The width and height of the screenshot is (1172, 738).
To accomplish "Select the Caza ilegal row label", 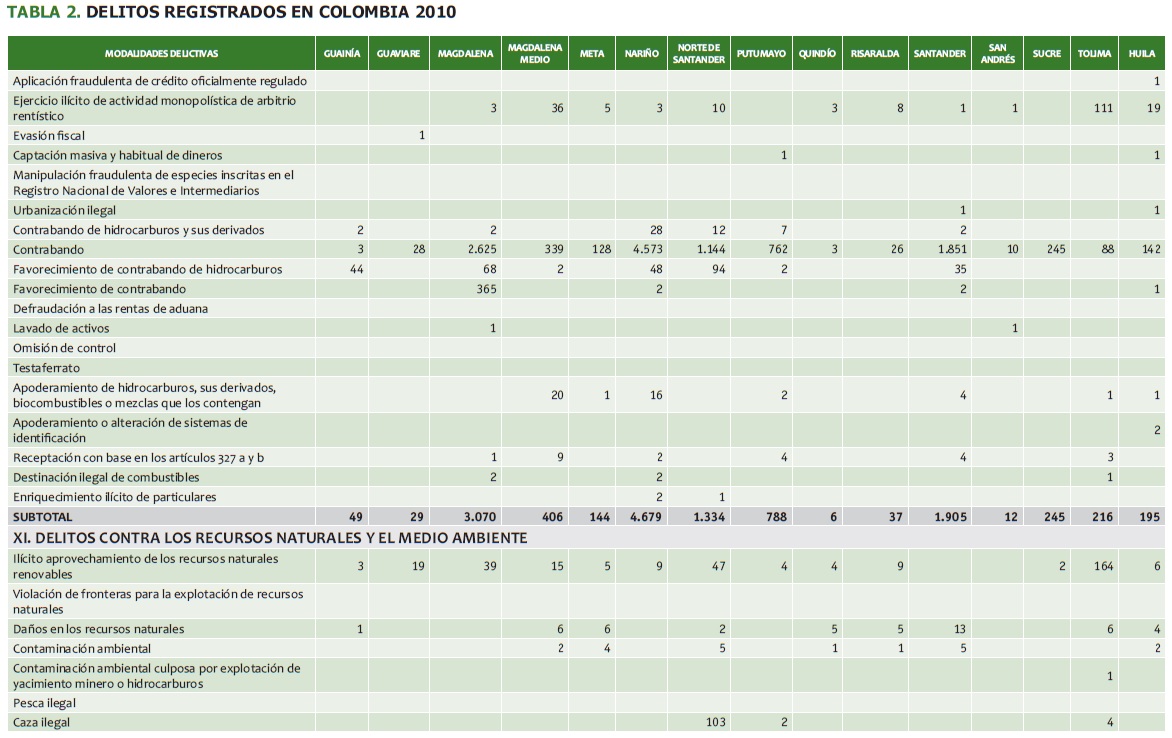I will click(x=42, y=722).
